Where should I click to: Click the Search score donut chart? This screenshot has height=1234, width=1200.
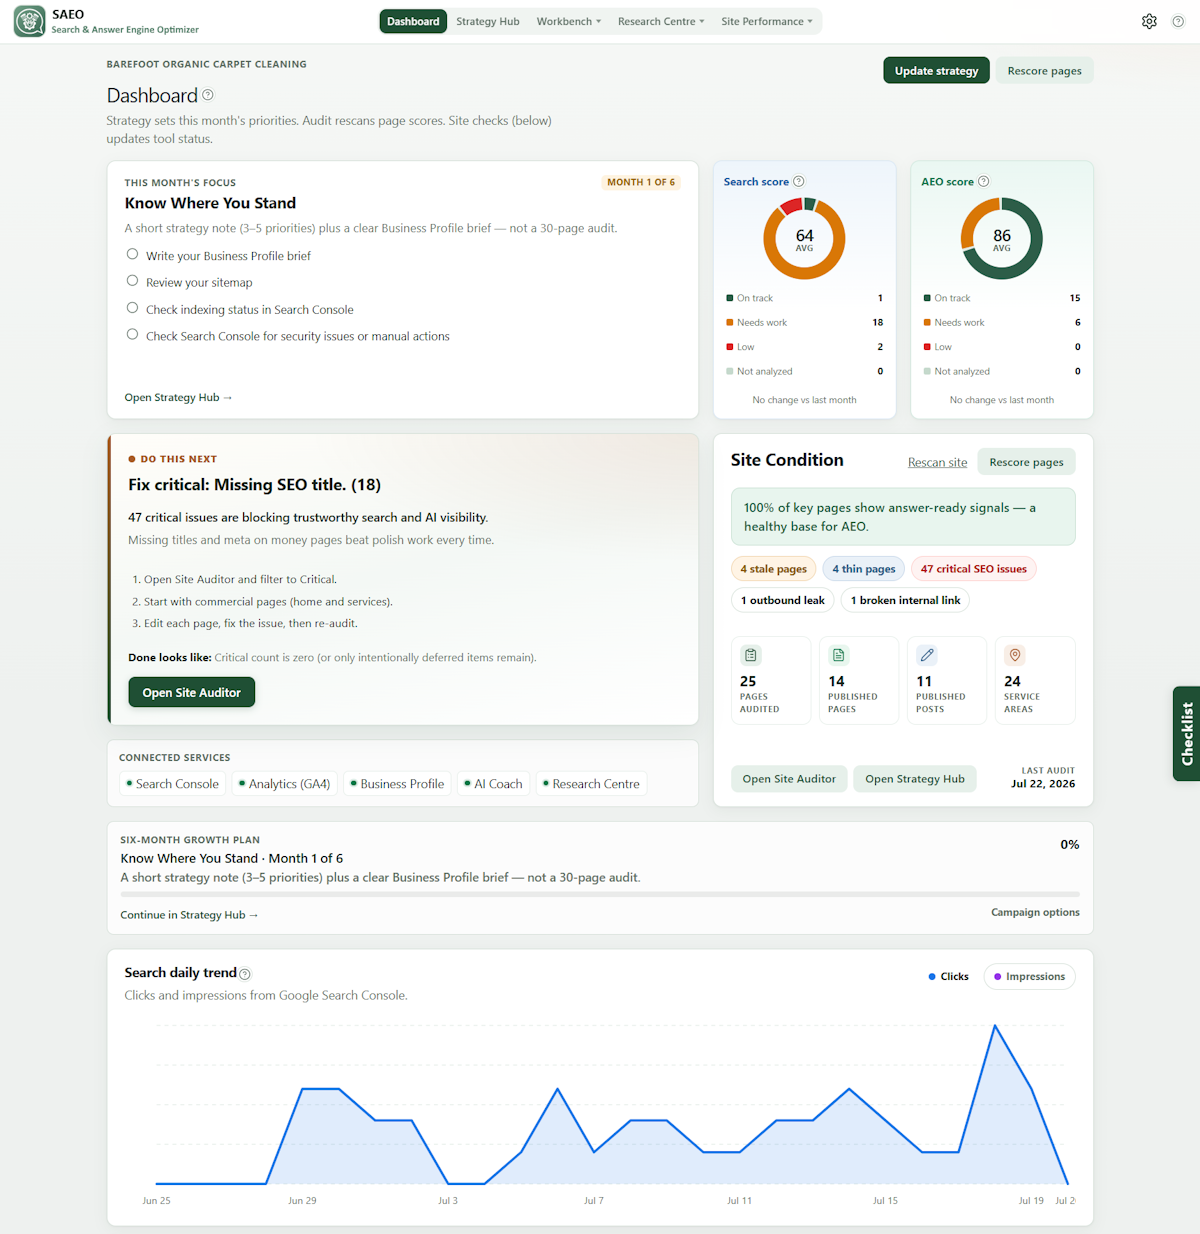[x=804, y=238]
